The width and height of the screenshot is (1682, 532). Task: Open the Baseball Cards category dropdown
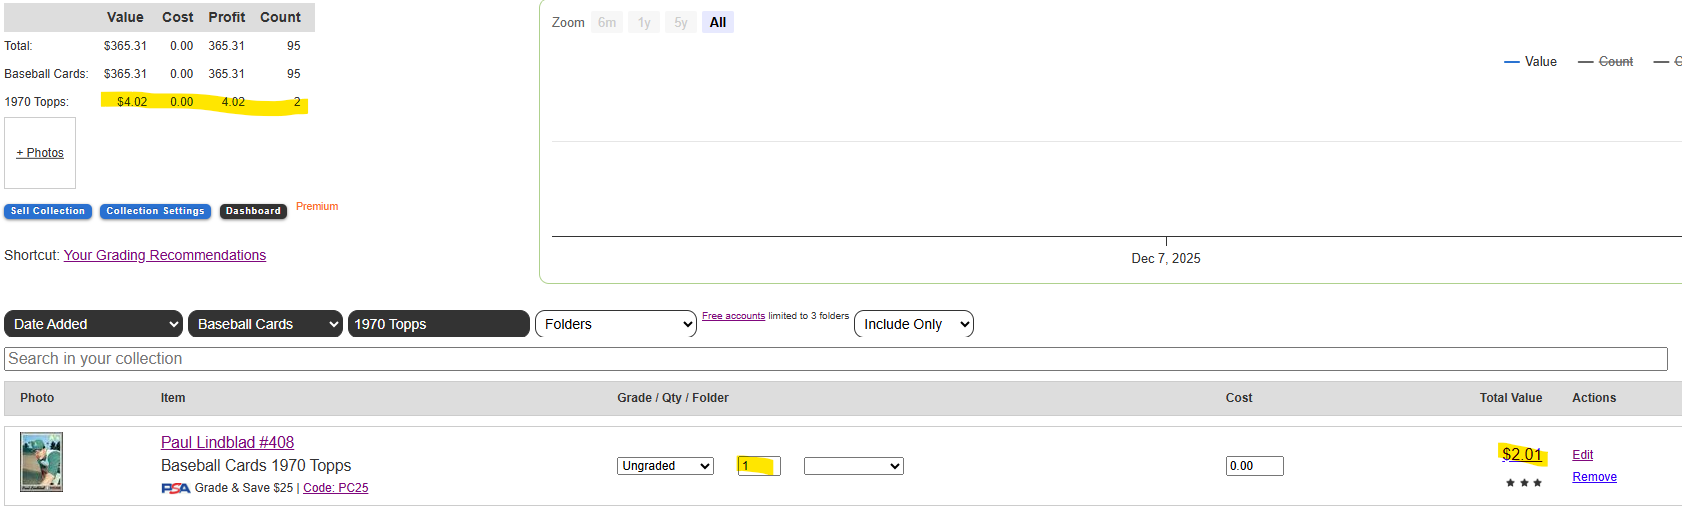tap(266, 324)
